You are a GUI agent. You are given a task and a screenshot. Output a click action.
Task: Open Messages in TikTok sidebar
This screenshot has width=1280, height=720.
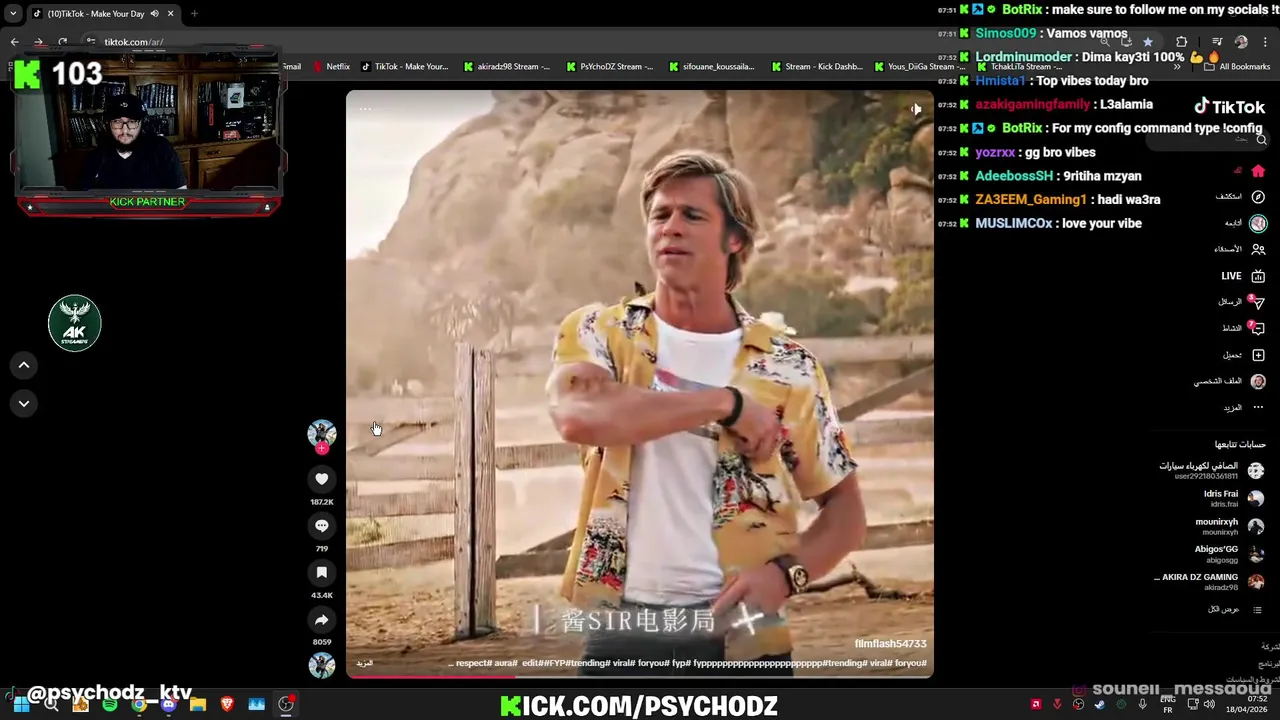click(x=1242, y=302)
